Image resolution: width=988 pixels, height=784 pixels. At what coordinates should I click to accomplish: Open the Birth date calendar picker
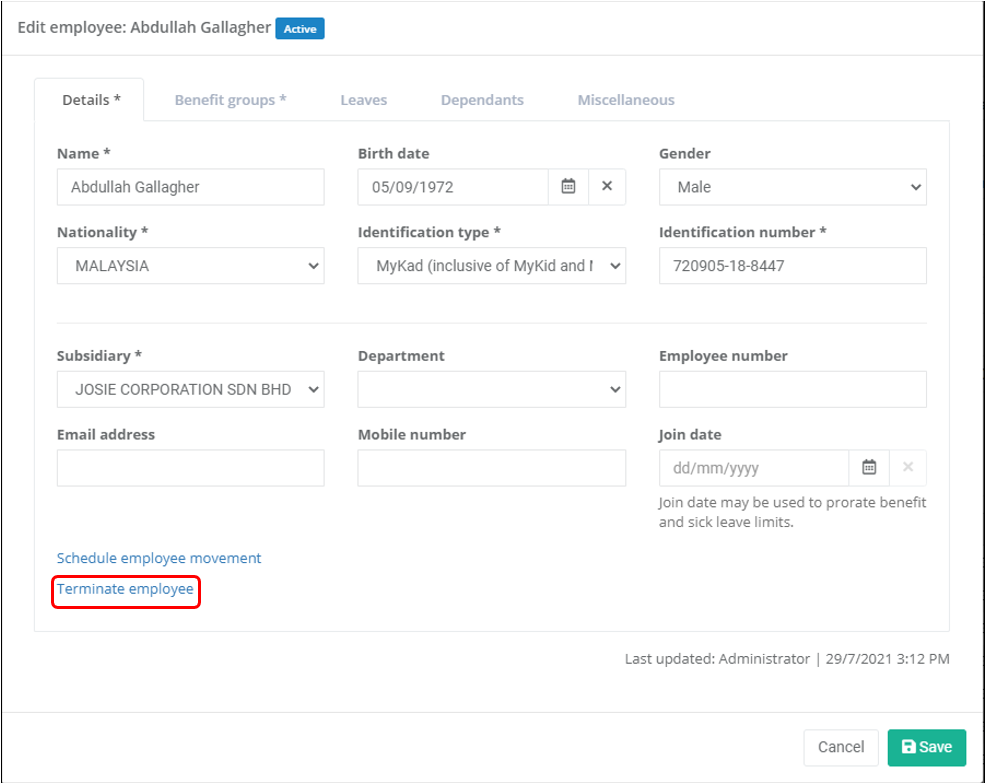coord(568,187)
